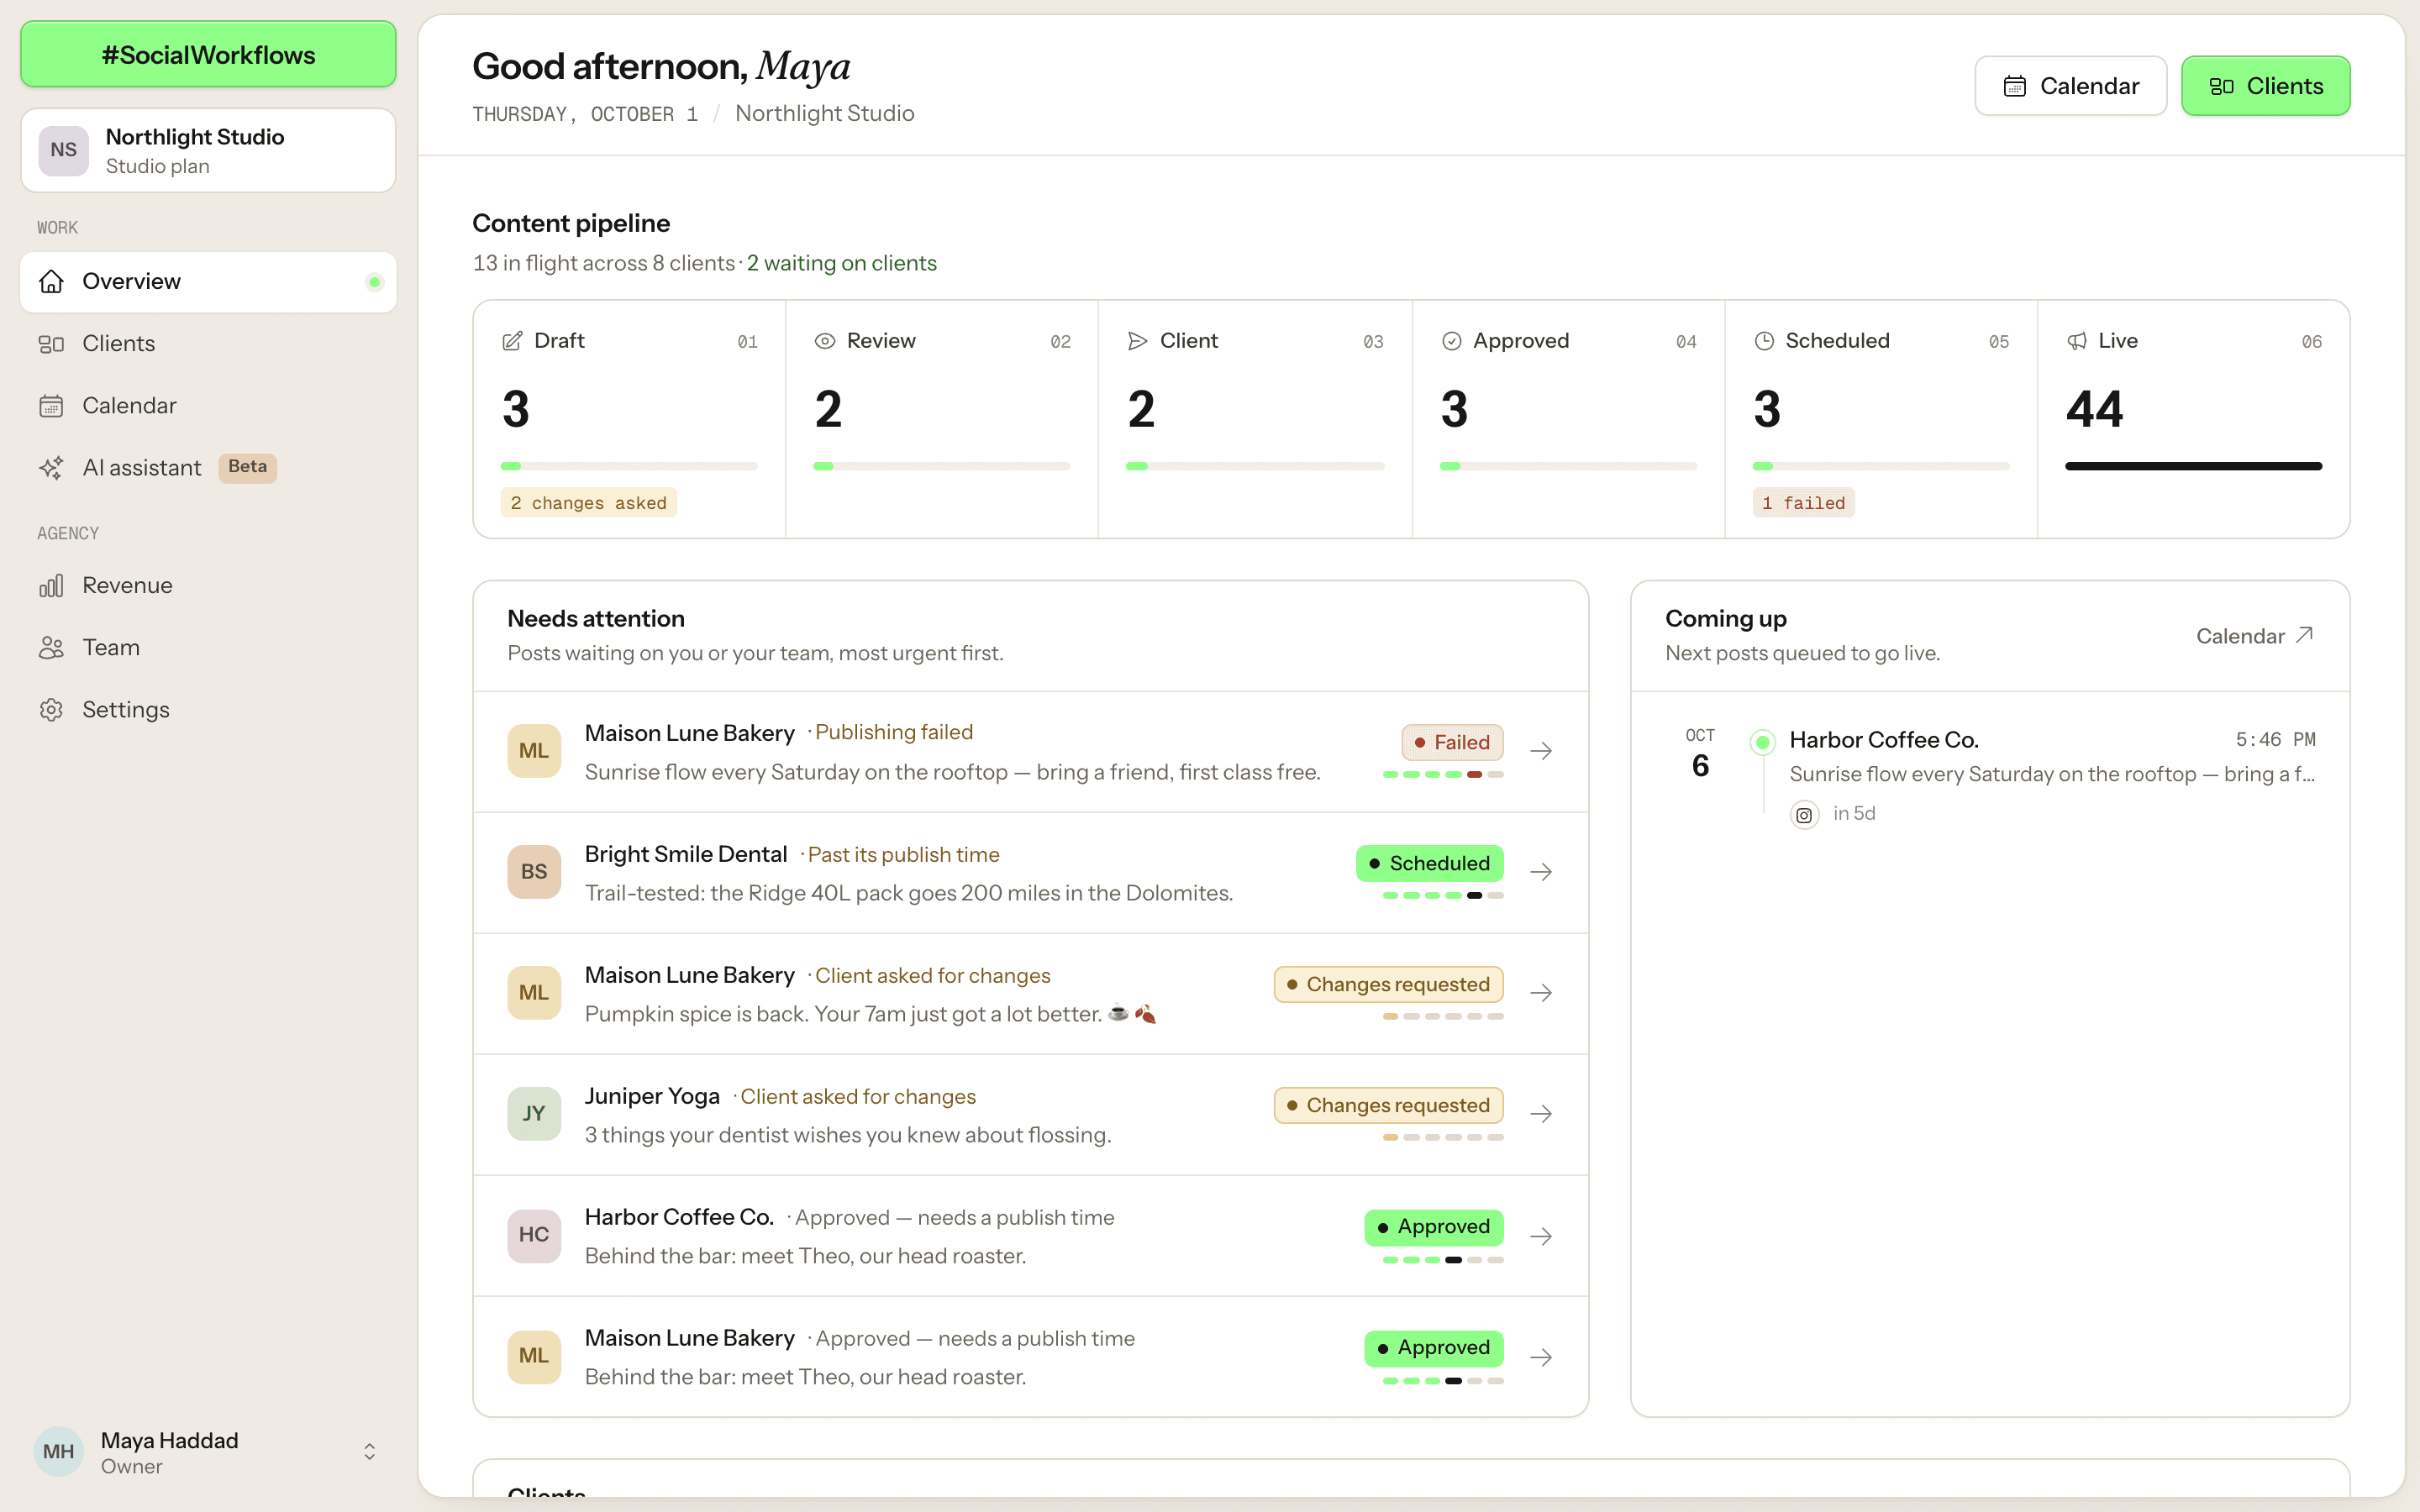
Task: Go to Team in the sidebar
Action: pyautogui.click(x=208, y=648)
